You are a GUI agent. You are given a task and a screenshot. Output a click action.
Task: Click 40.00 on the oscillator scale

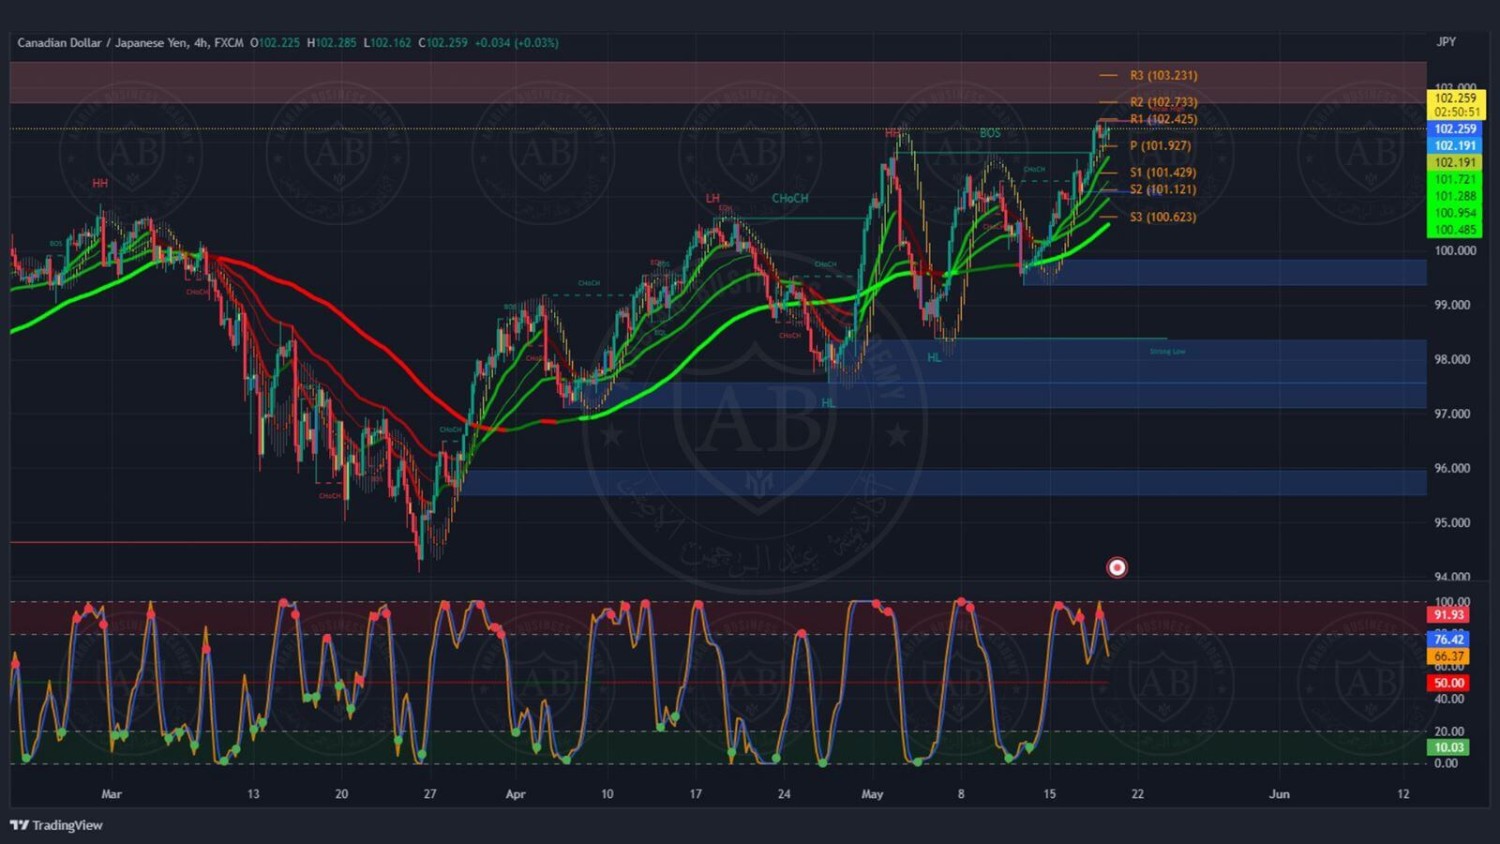point(1449,699)
